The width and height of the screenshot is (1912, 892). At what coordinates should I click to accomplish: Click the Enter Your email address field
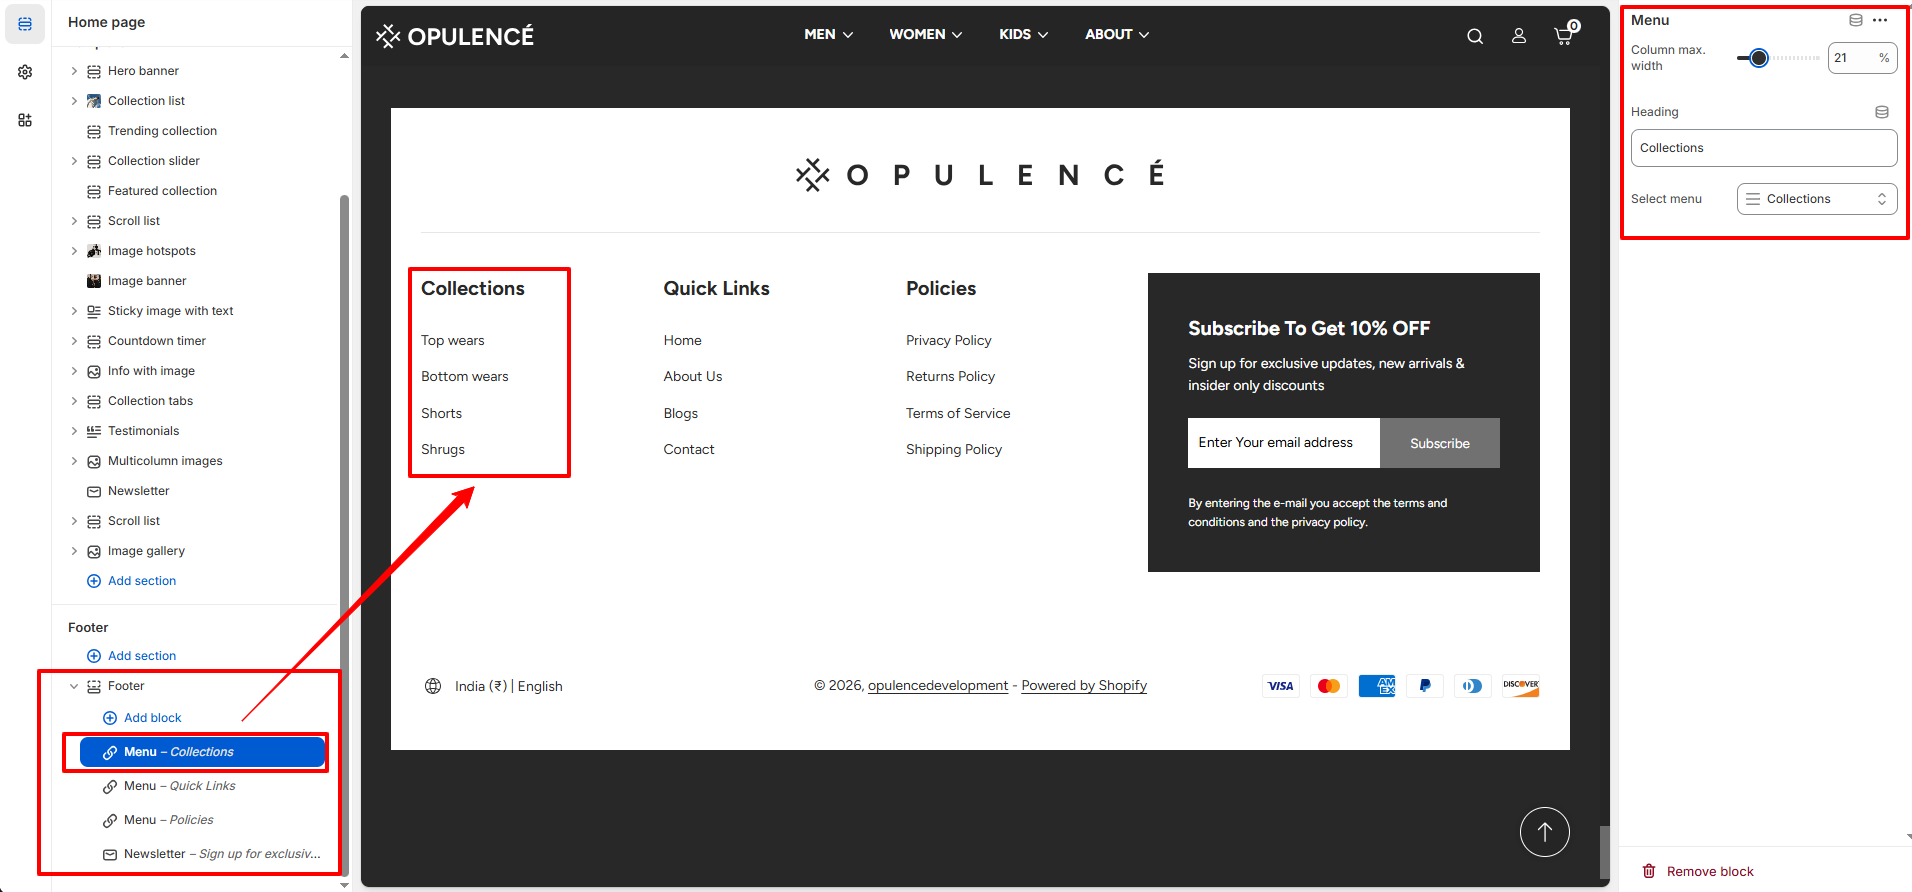point(1284,443)
